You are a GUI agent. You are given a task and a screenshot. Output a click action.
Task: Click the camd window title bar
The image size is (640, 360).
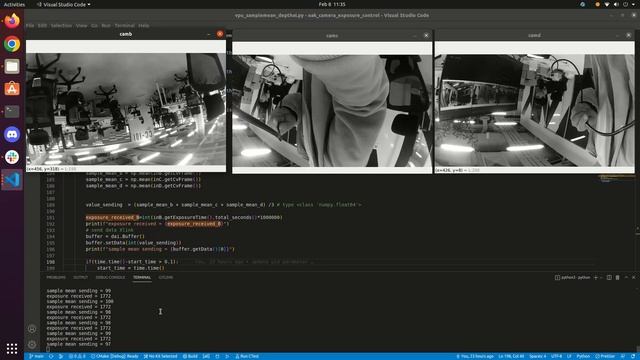point(534,35)
